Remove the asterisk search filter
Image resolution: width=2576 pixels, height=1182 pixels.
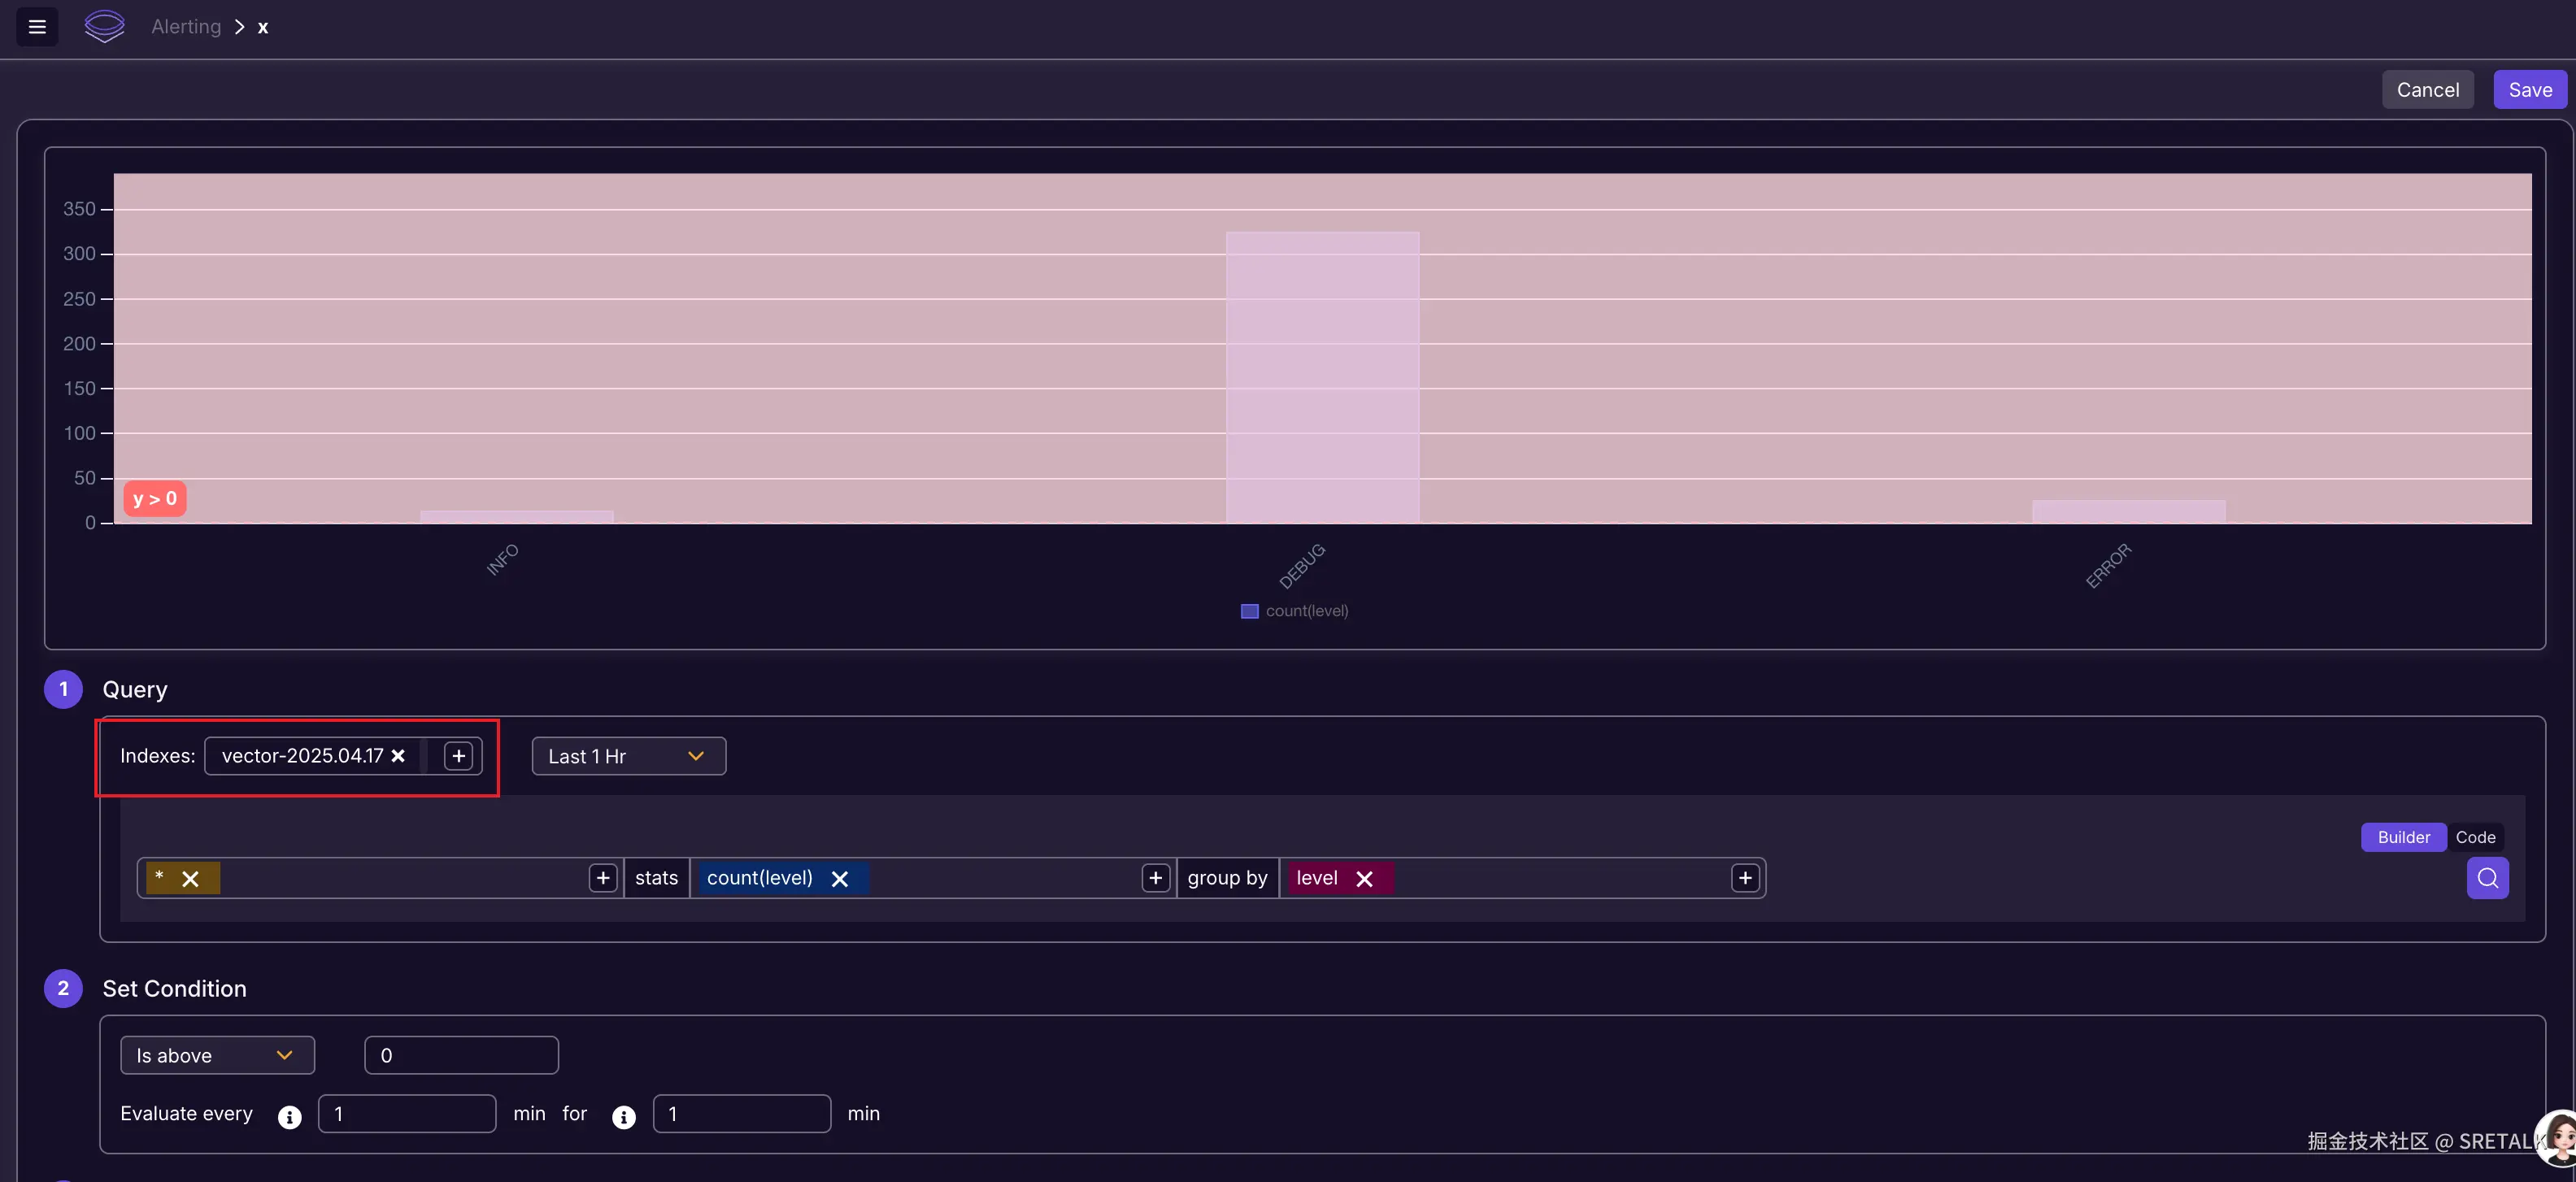190,879
